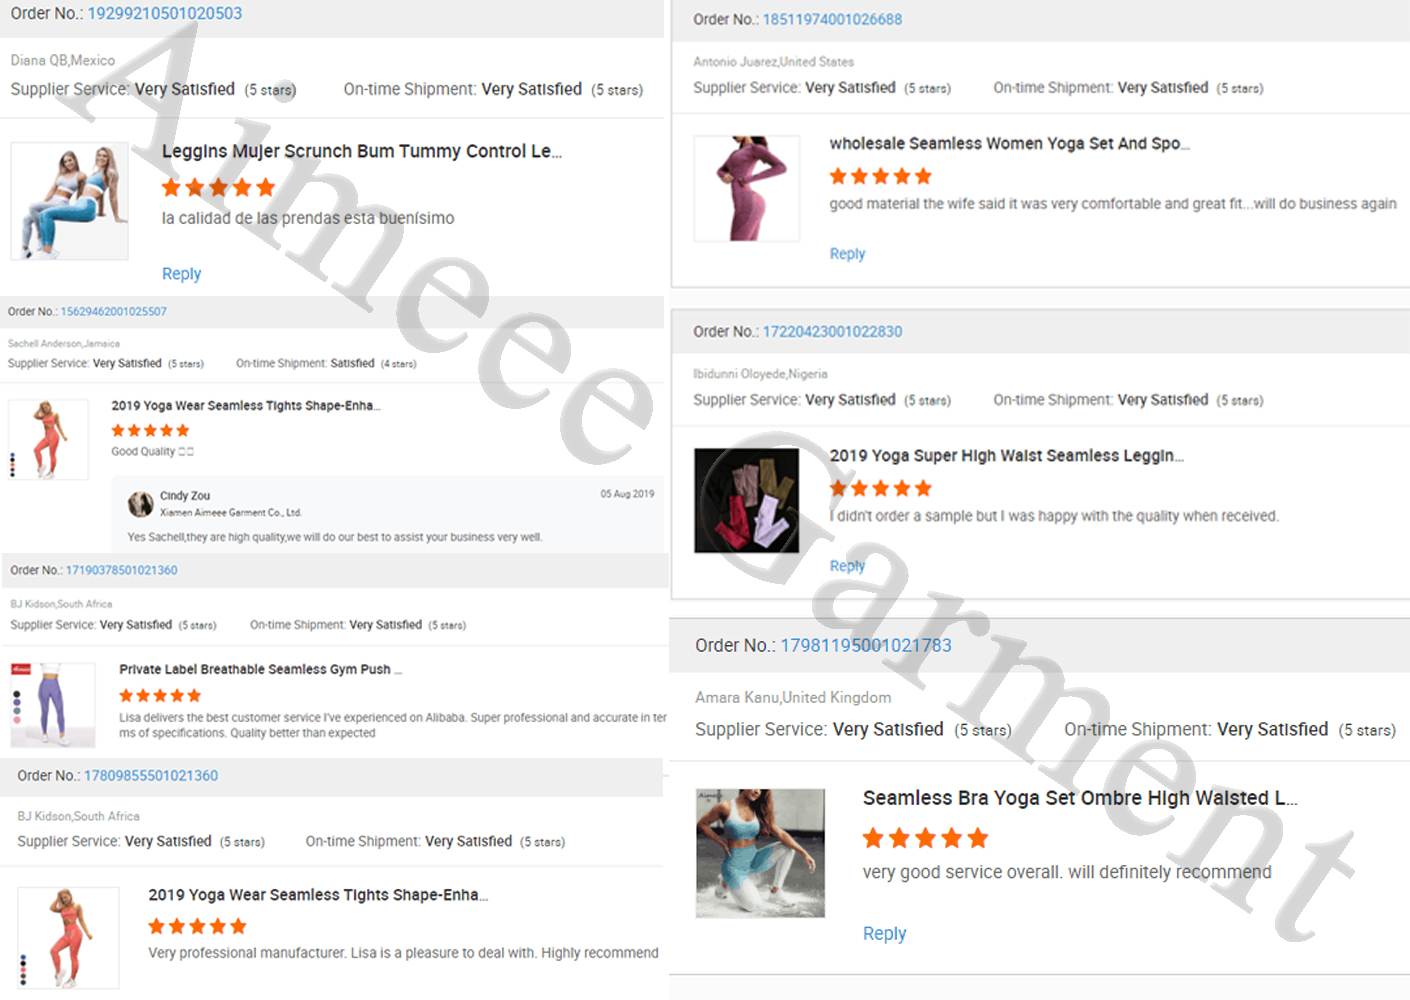
Task: Open order number 19299210501020503 link
Action: [x=165, y=14]
